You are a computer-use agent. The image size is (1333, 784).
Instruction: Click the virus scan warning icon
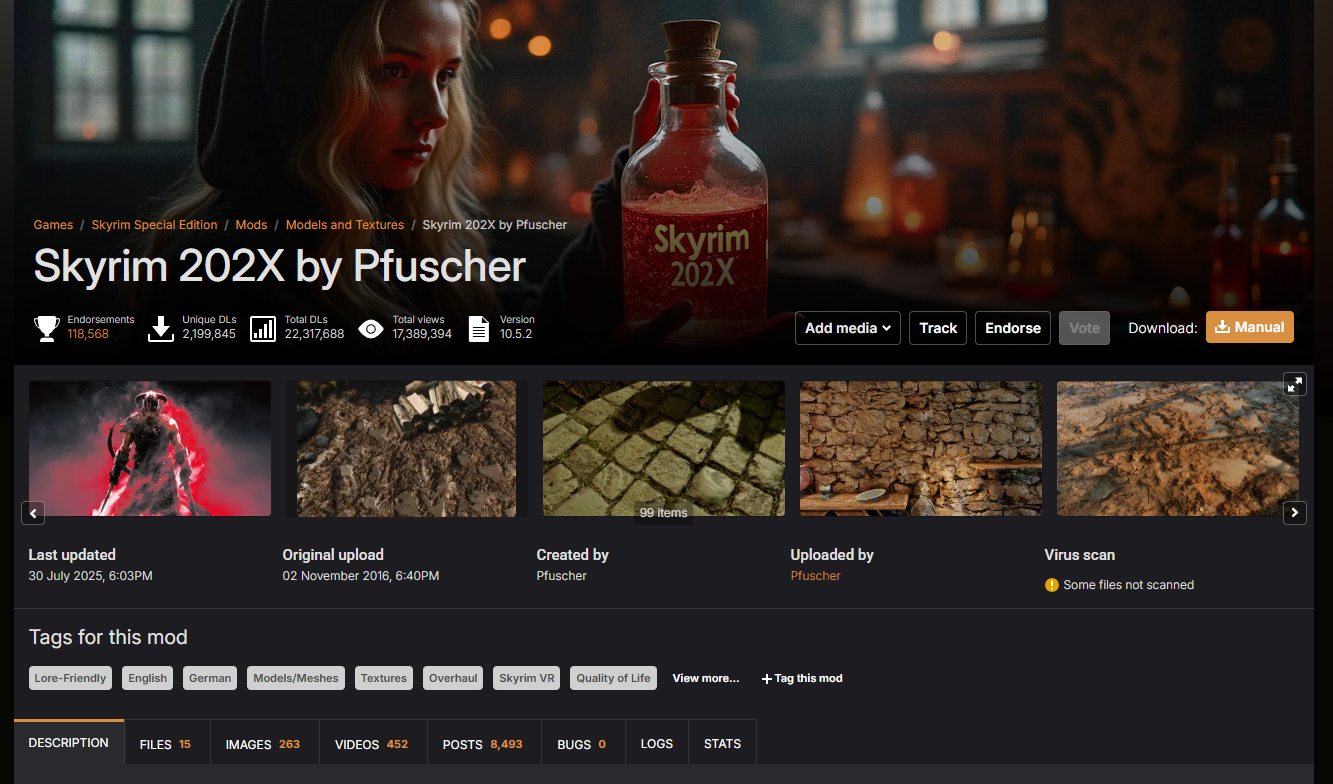(1051, 585)
